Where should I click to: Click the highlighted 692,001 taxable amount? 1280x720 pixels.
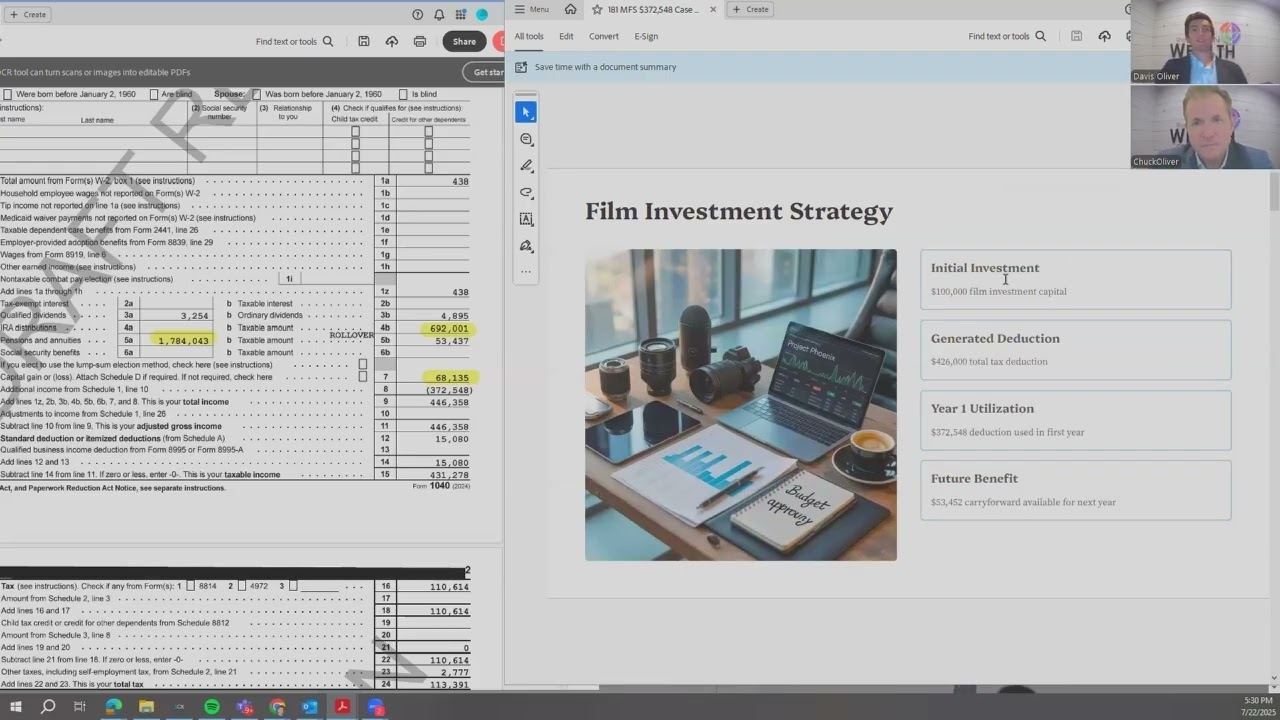pyautogui.click(x=448, y=328)
